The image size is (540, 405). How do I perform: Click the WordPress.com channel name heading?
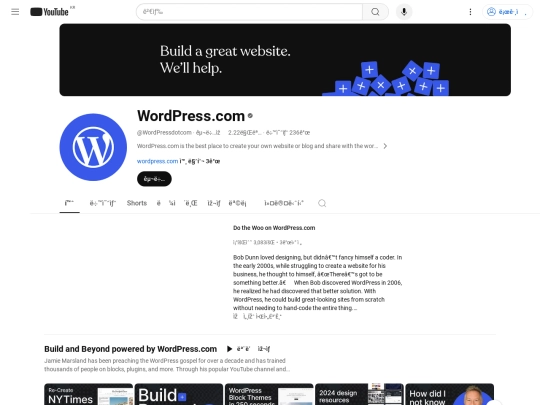[191, 116]
